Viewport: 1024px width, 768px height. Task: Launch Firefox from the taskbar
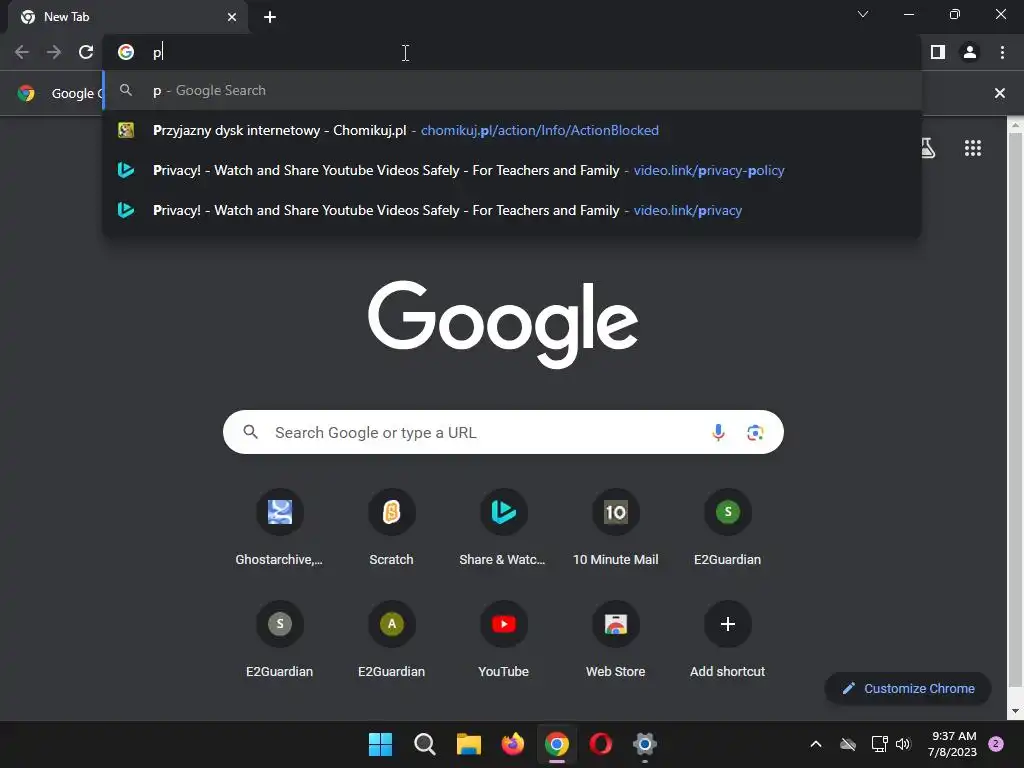(x=513, y=744)
